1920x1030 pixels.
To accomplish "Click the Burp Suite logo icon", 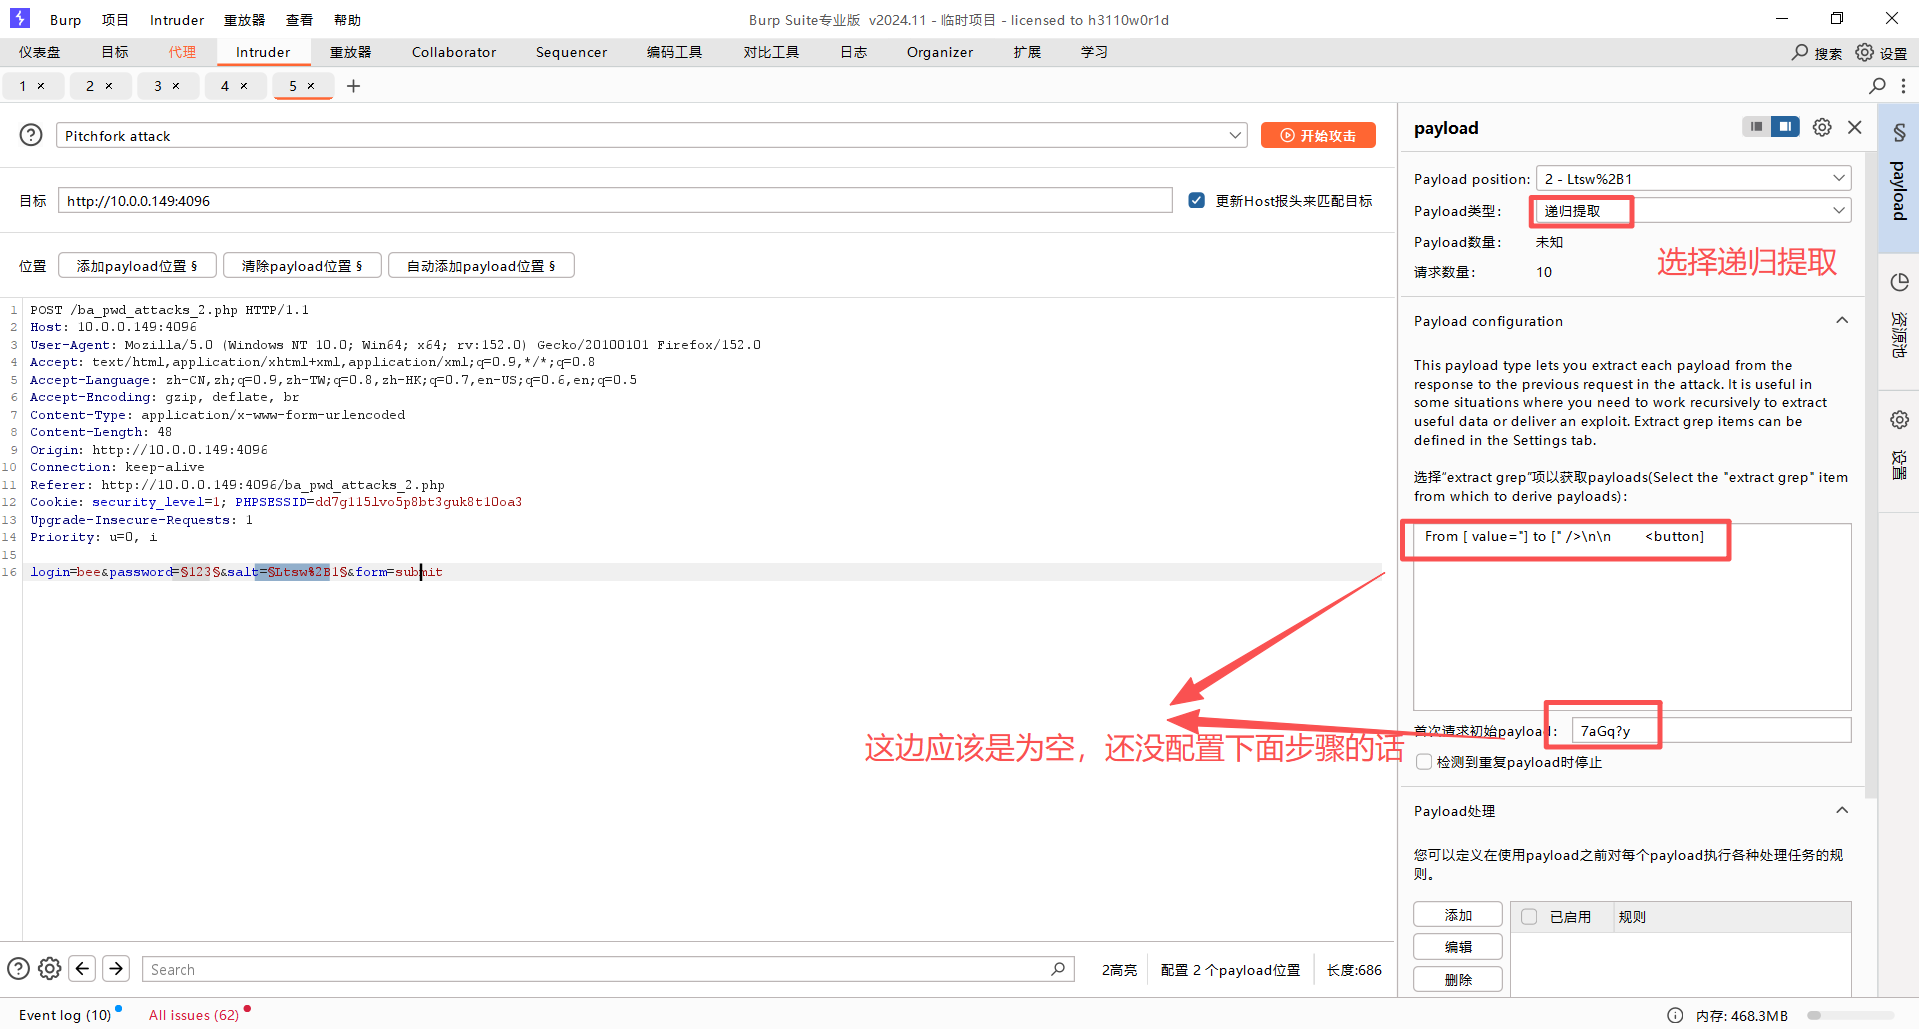I will coord(20,18).
